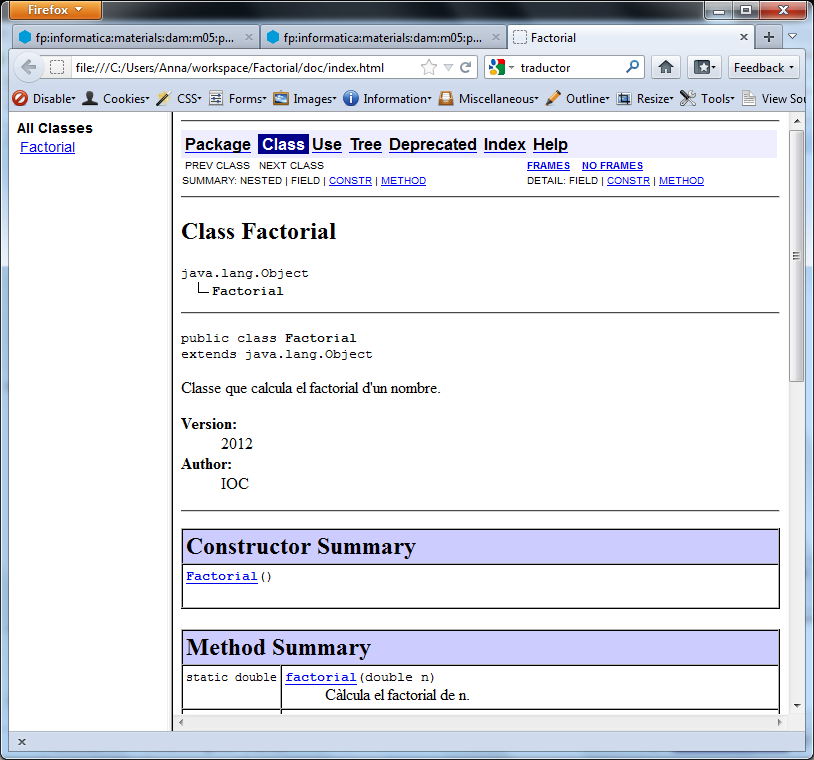This screenshot has width=814, height=760.
Task: Open a new tab with the plus button
Action: click(769, 37)
